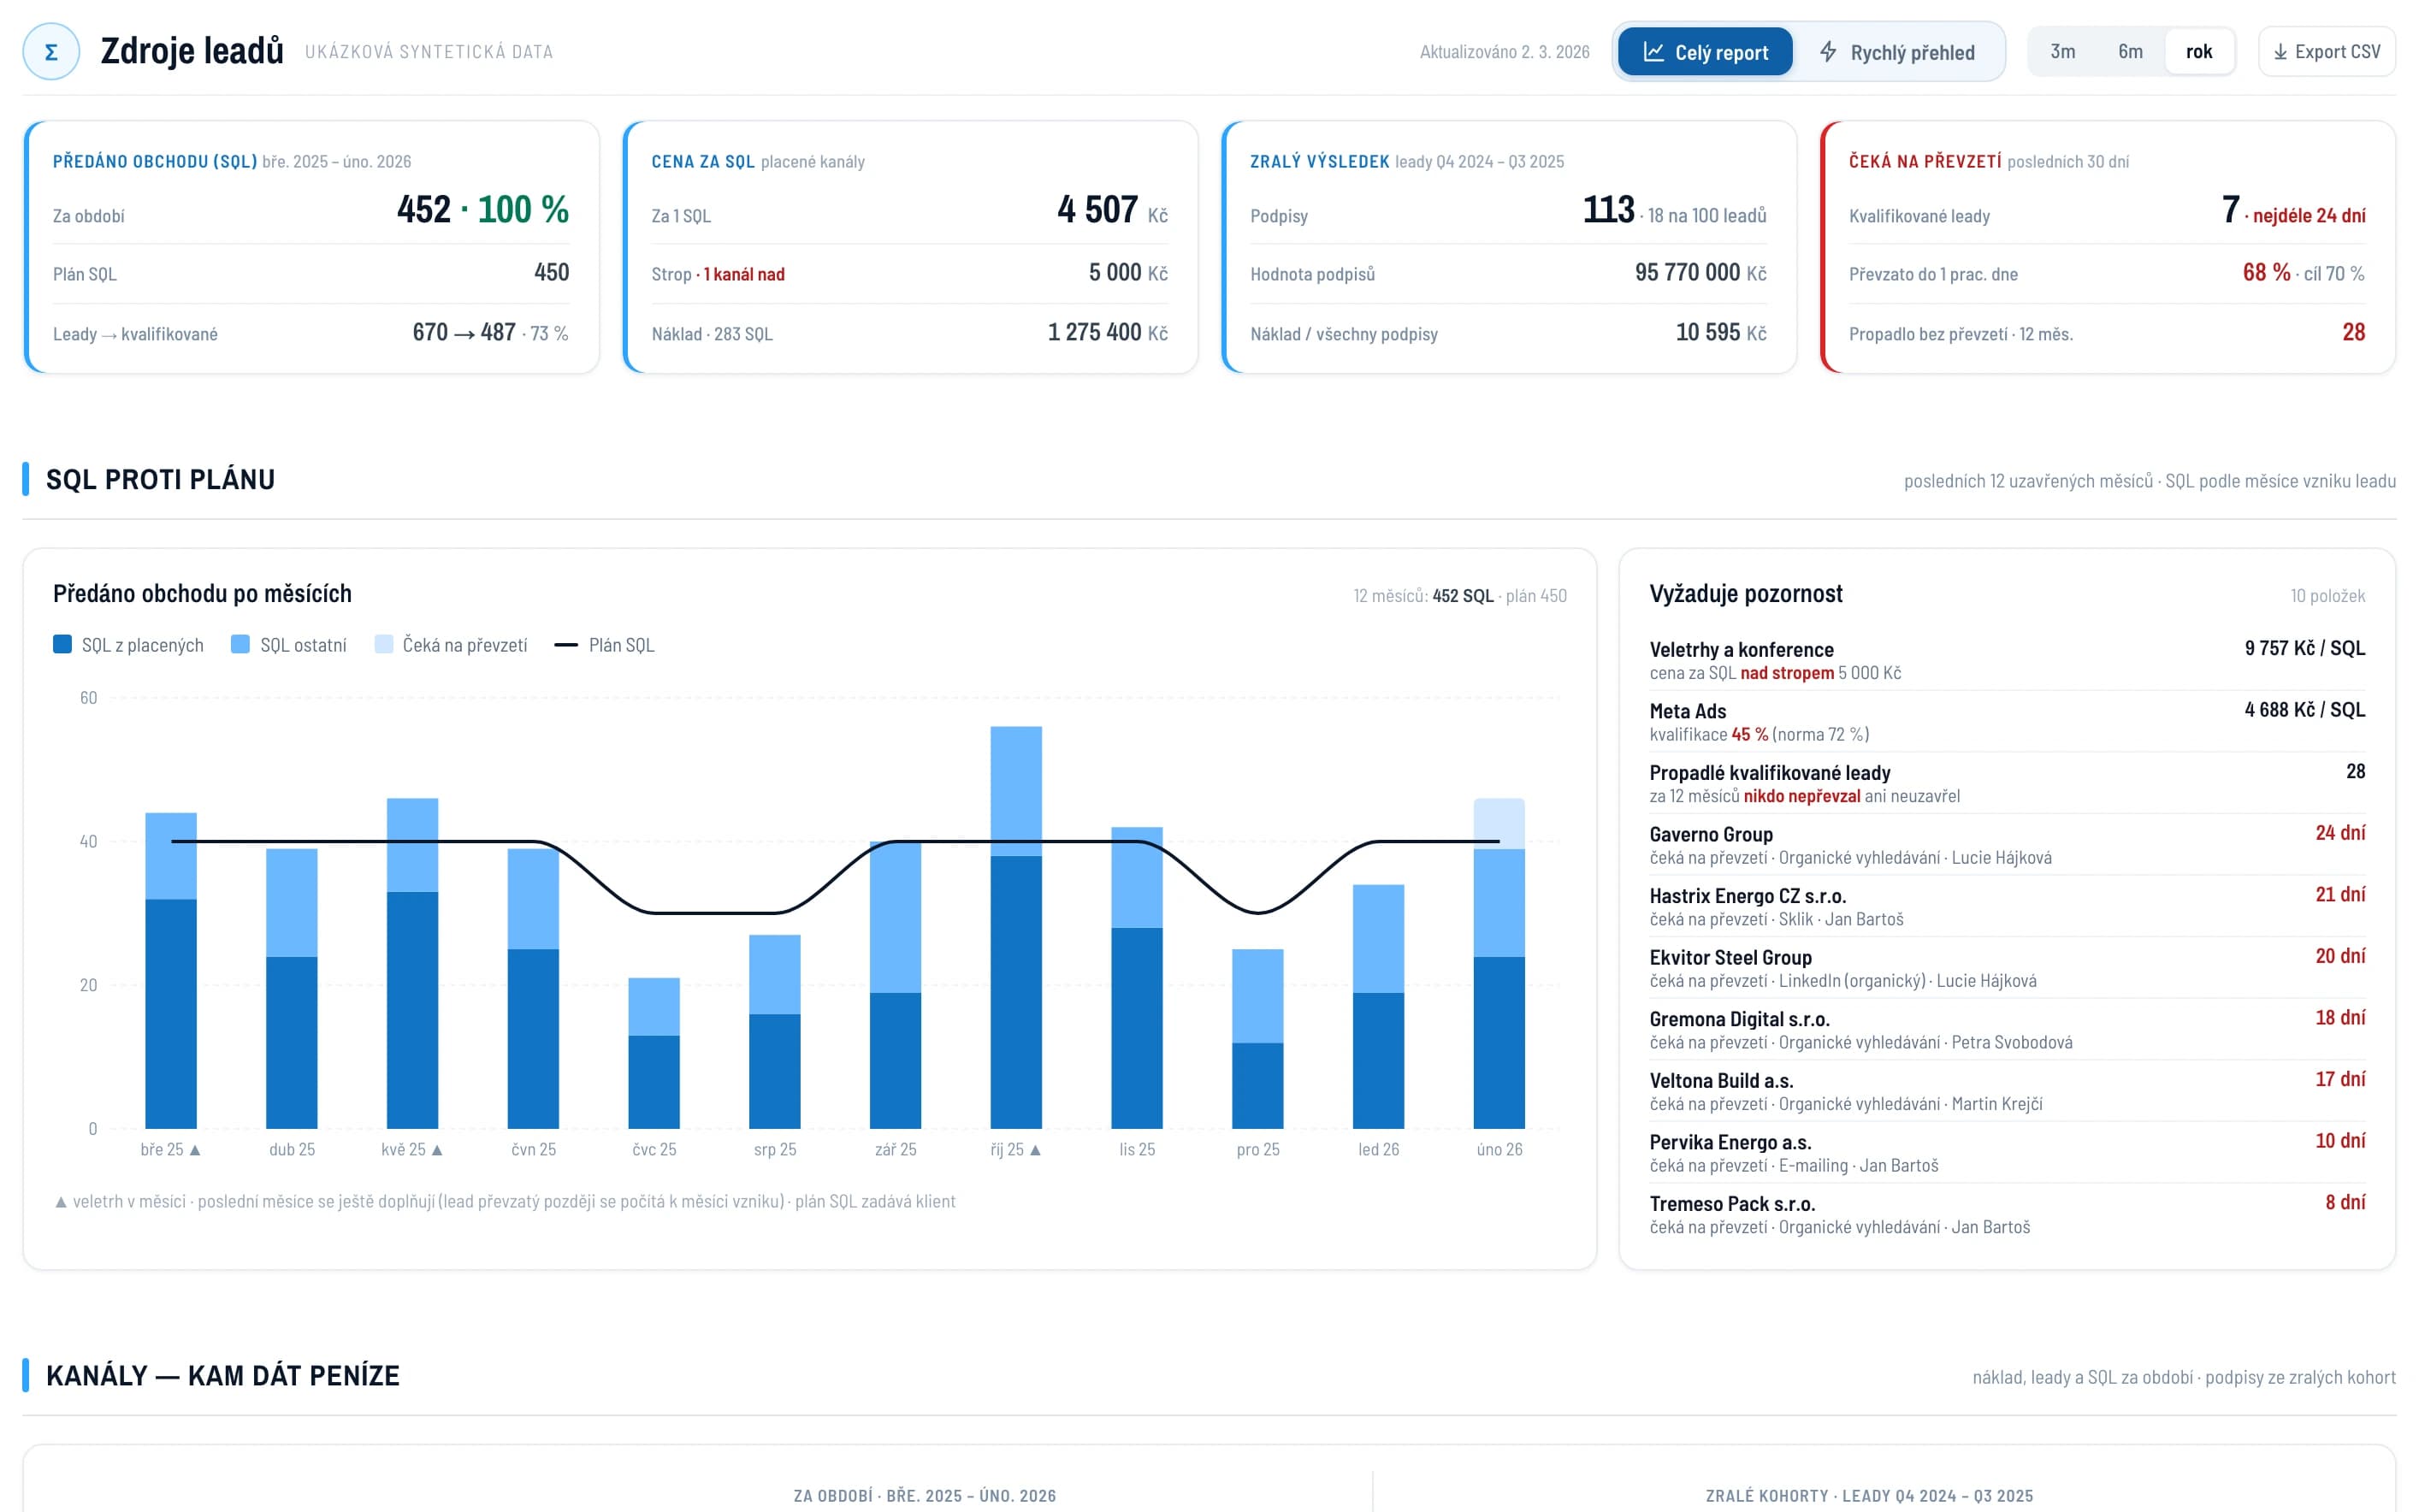Viewport: 2419px width, 1512px height.
Task: Open the Veletrhy a konference attention item
Action: pos(2006,660)
